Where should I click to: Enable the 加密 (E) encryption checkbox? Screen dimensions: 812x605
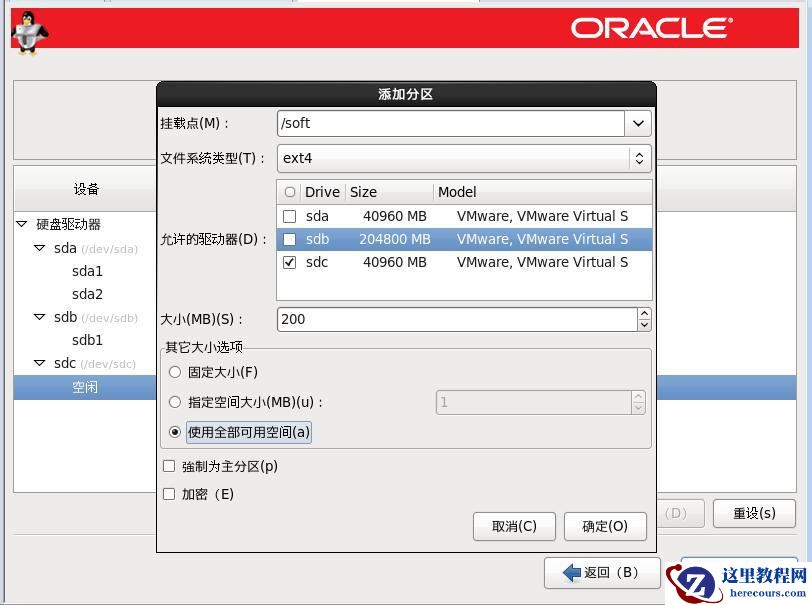[x=169, y=494]
